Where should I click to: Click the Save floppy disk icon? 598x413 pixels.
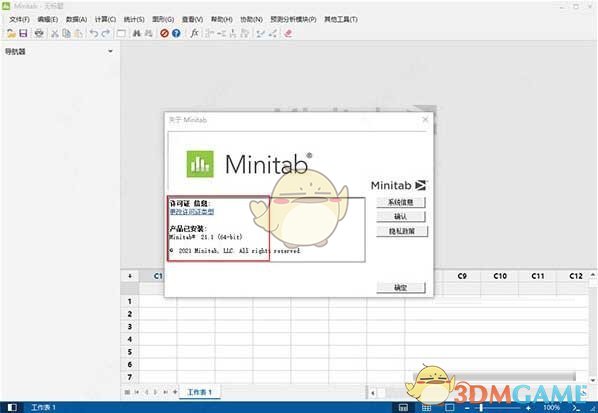[23, 34]
